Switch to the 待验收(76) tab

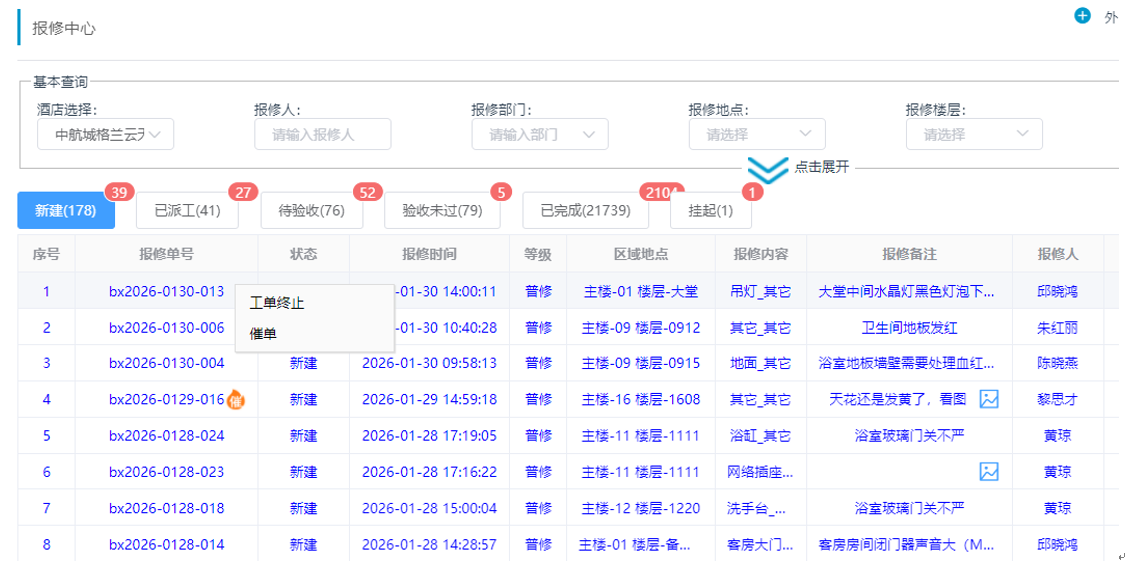311,210
